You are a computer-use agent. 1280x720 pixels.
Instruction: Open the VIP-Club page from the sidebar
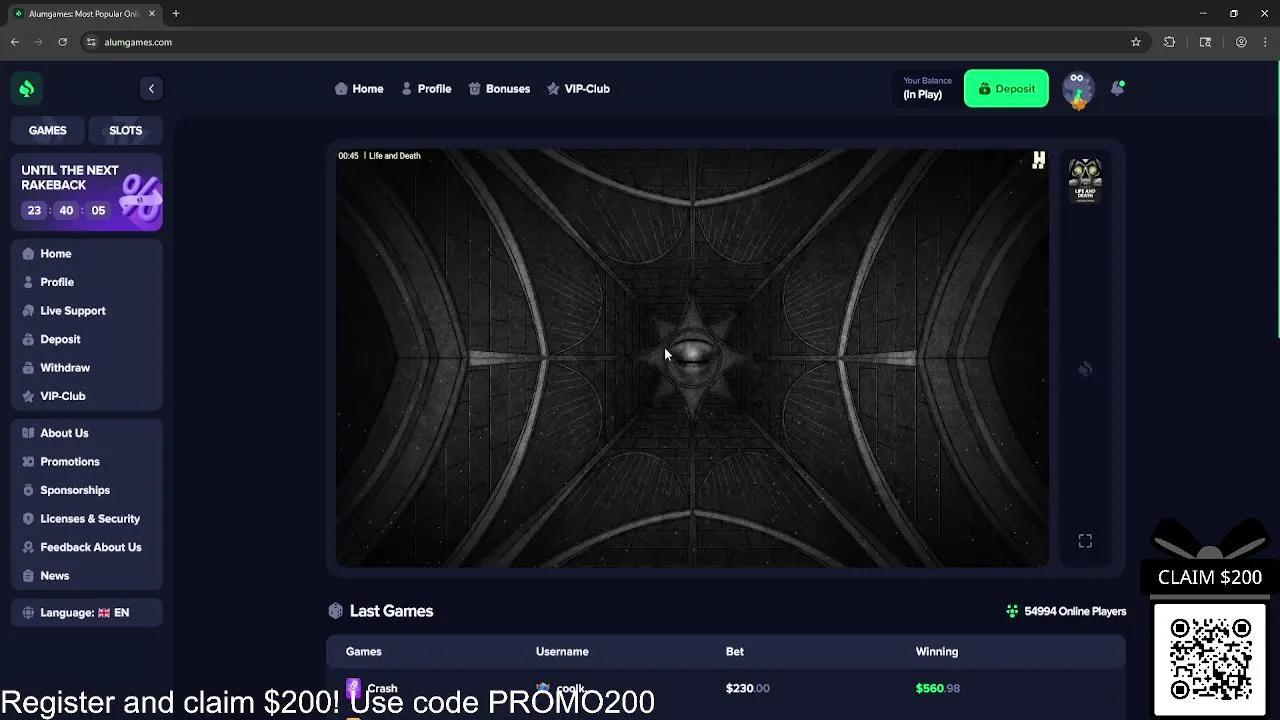tap(62, 396)
